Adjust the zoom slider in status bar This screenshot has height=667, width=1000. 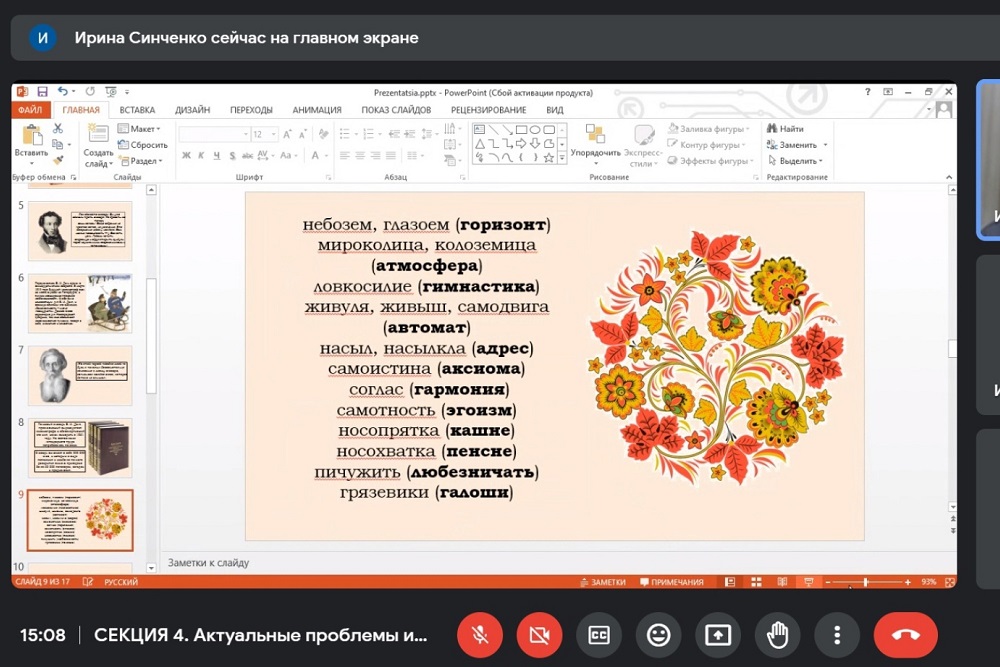point(866,582)
